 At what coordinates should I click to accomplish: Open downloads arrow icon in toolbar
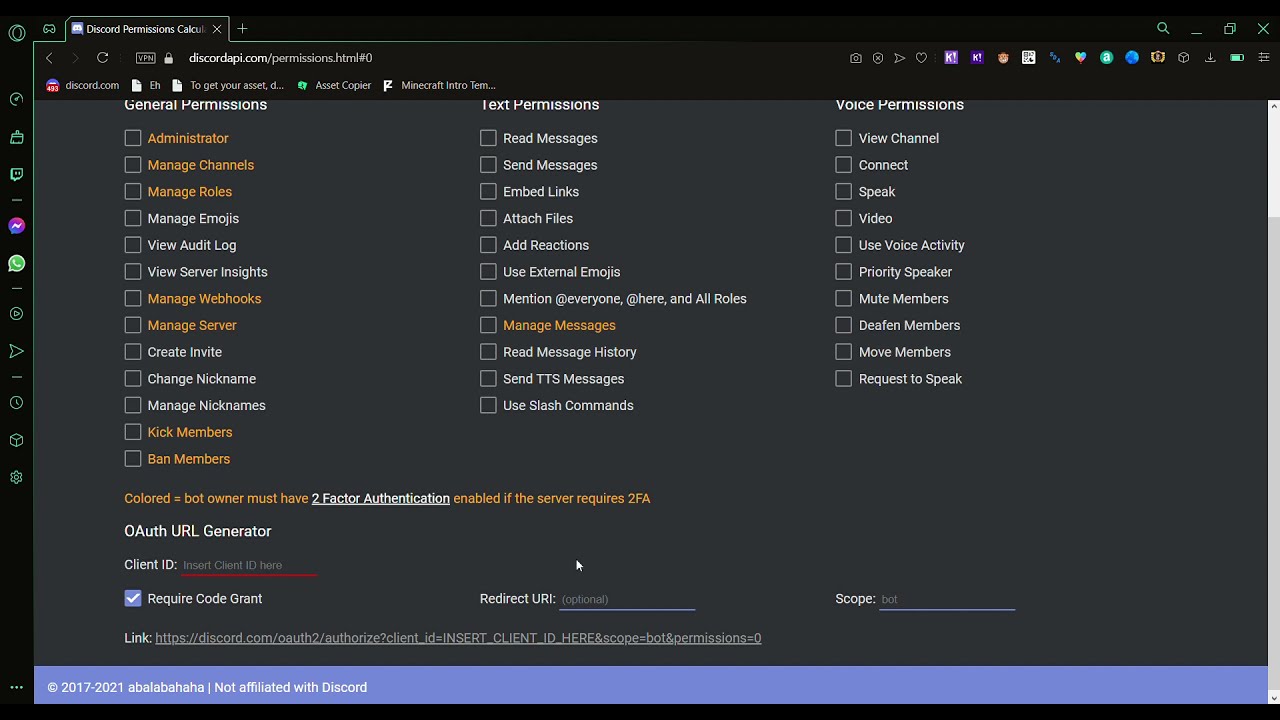coord(1210,58)
